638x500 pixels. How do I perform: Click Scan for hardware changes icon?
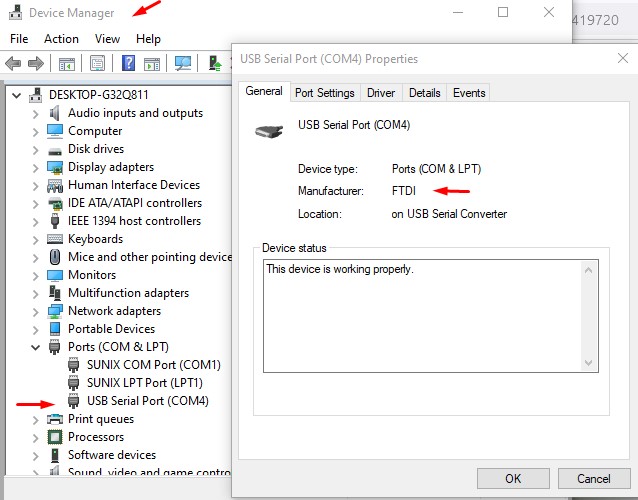[x=182, y=63]
